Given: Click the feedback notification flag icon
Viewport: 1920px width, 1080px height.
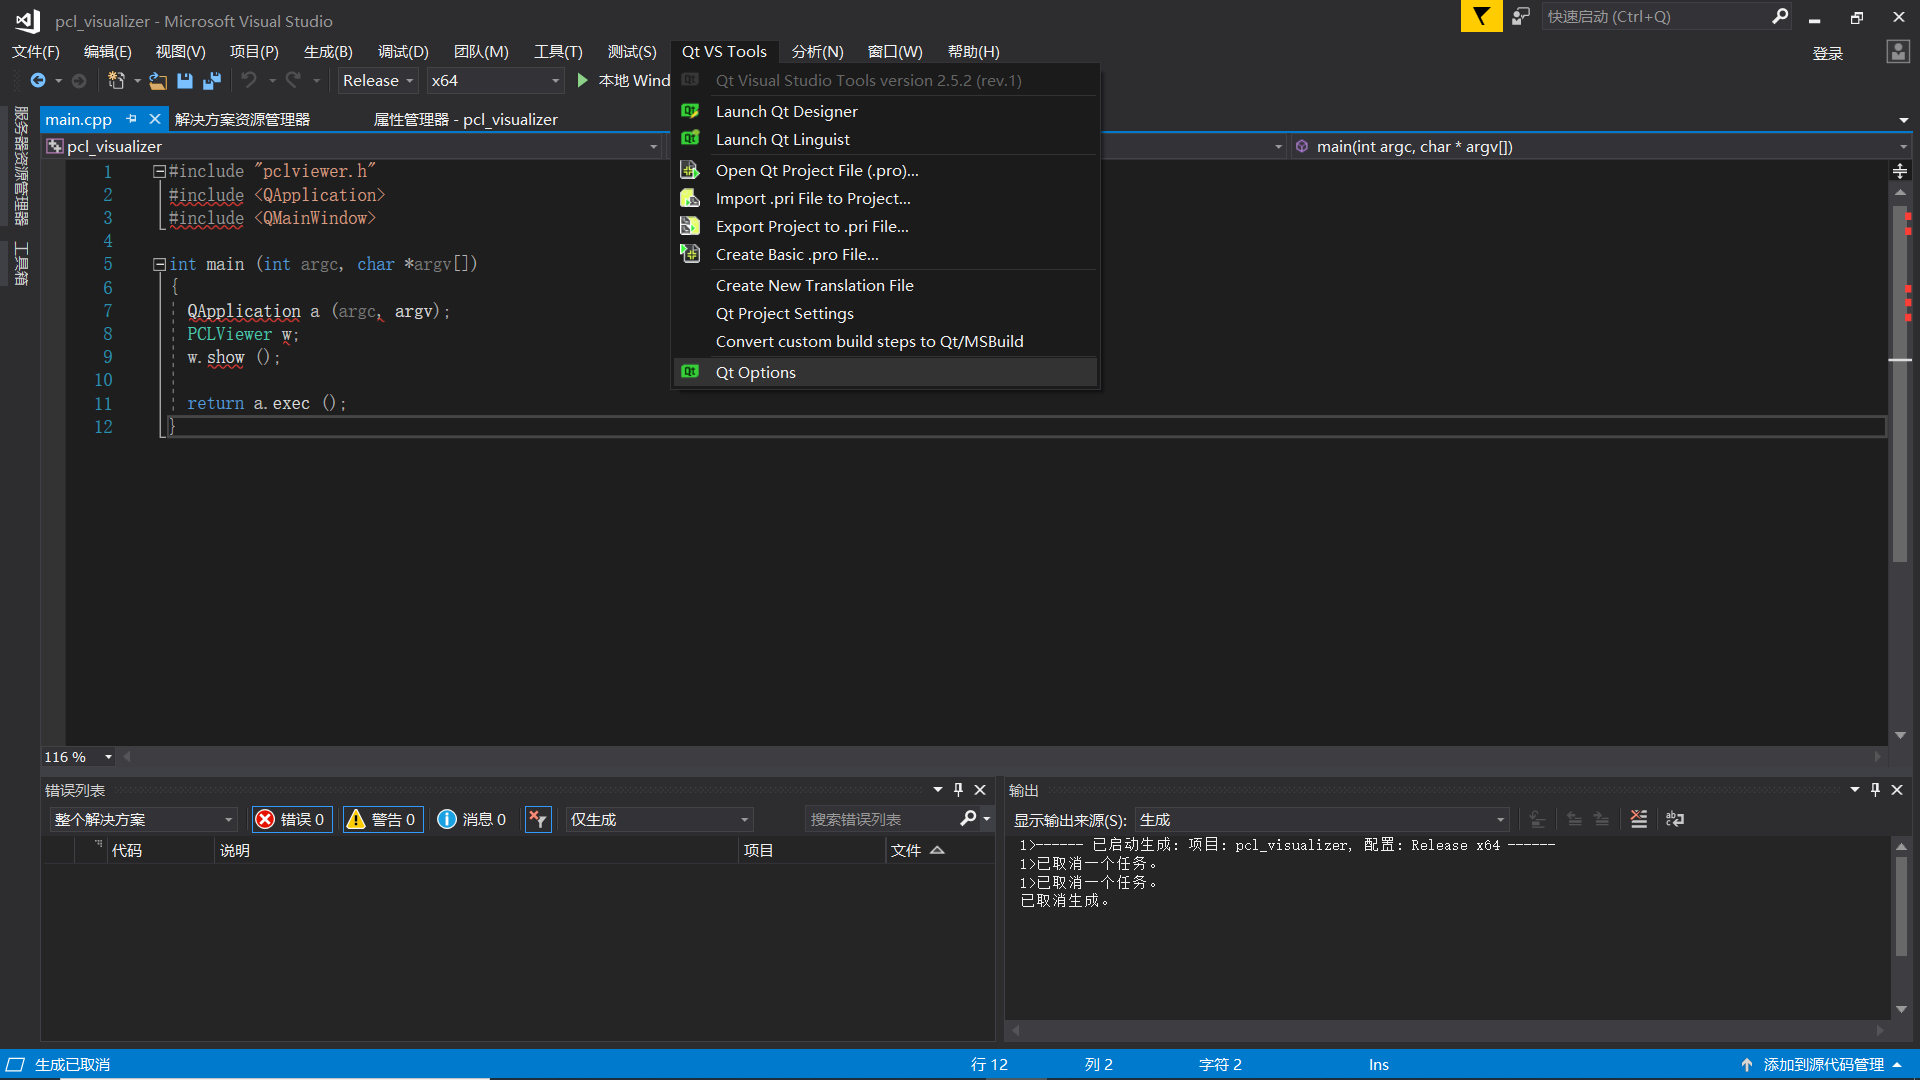Looking at the screenshot, I should 1481,17.
